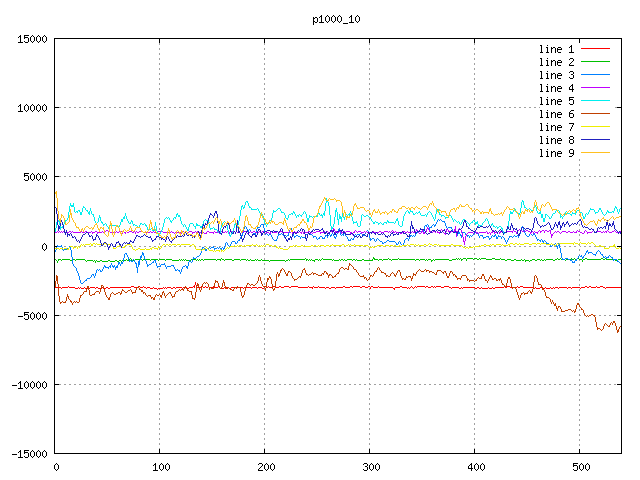
Task: Click the 'line 8' legend label
Action: click(x=557, y=140)
